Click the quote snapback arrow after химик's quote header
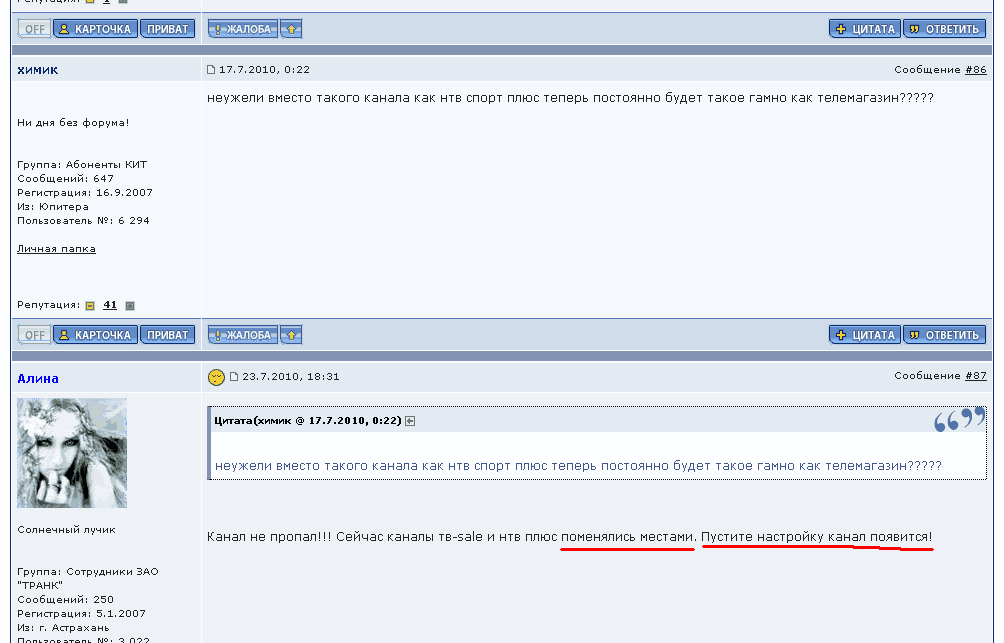Viewport: 1004px width, 643px height. [410, 421]
